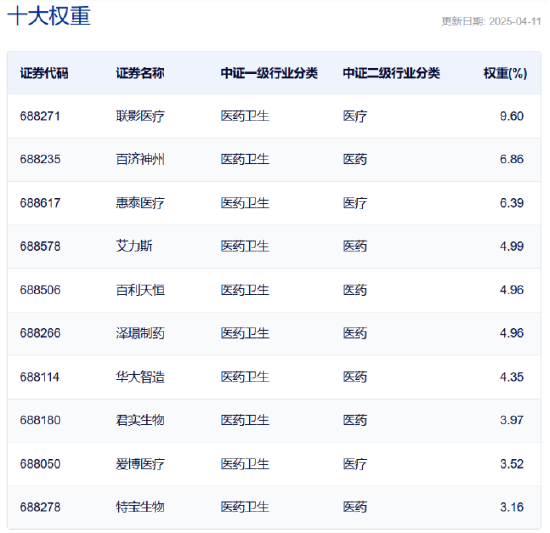Click weight value 6.86
This screenshot has width=550, height=533.
pyautogui.click(x=512, y=159)
